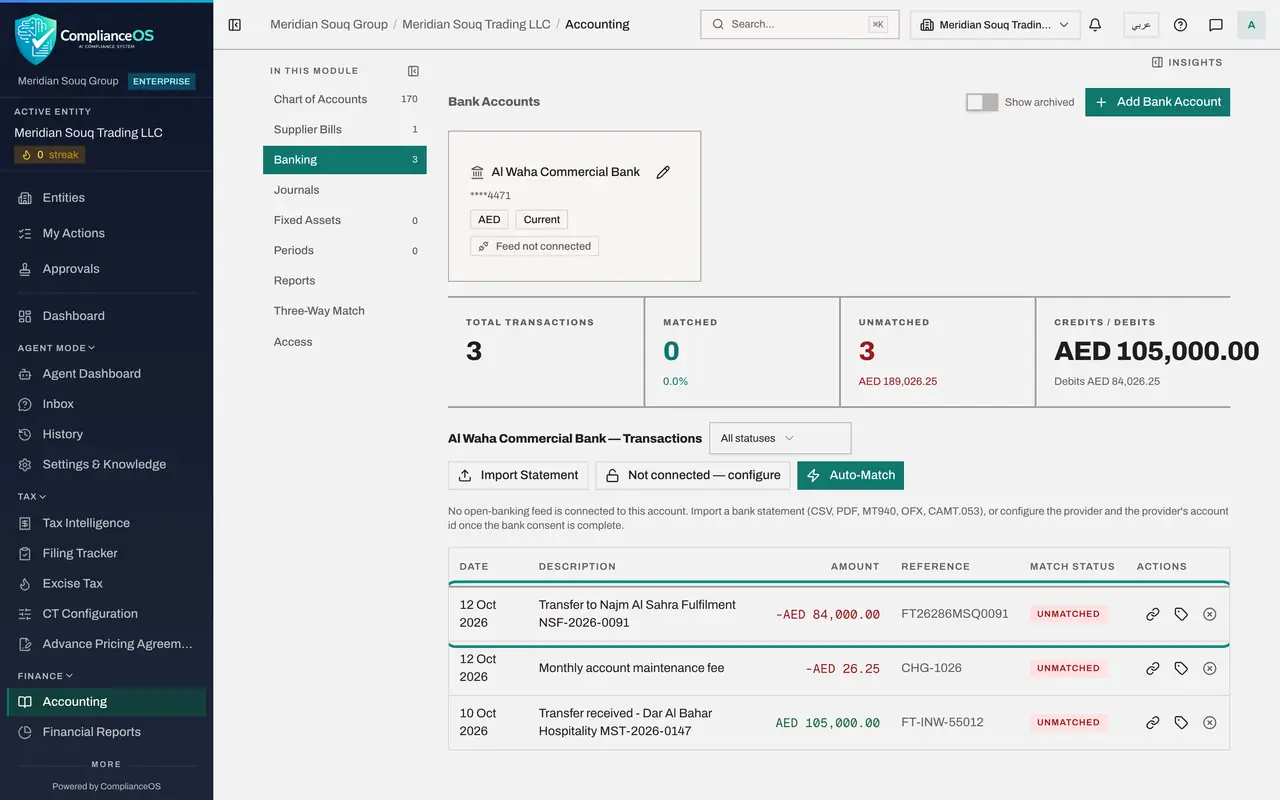Open the chat messages icon
Image resolution: width=1280 pixels, height=800 pixels.
(x=1216, y=25)
